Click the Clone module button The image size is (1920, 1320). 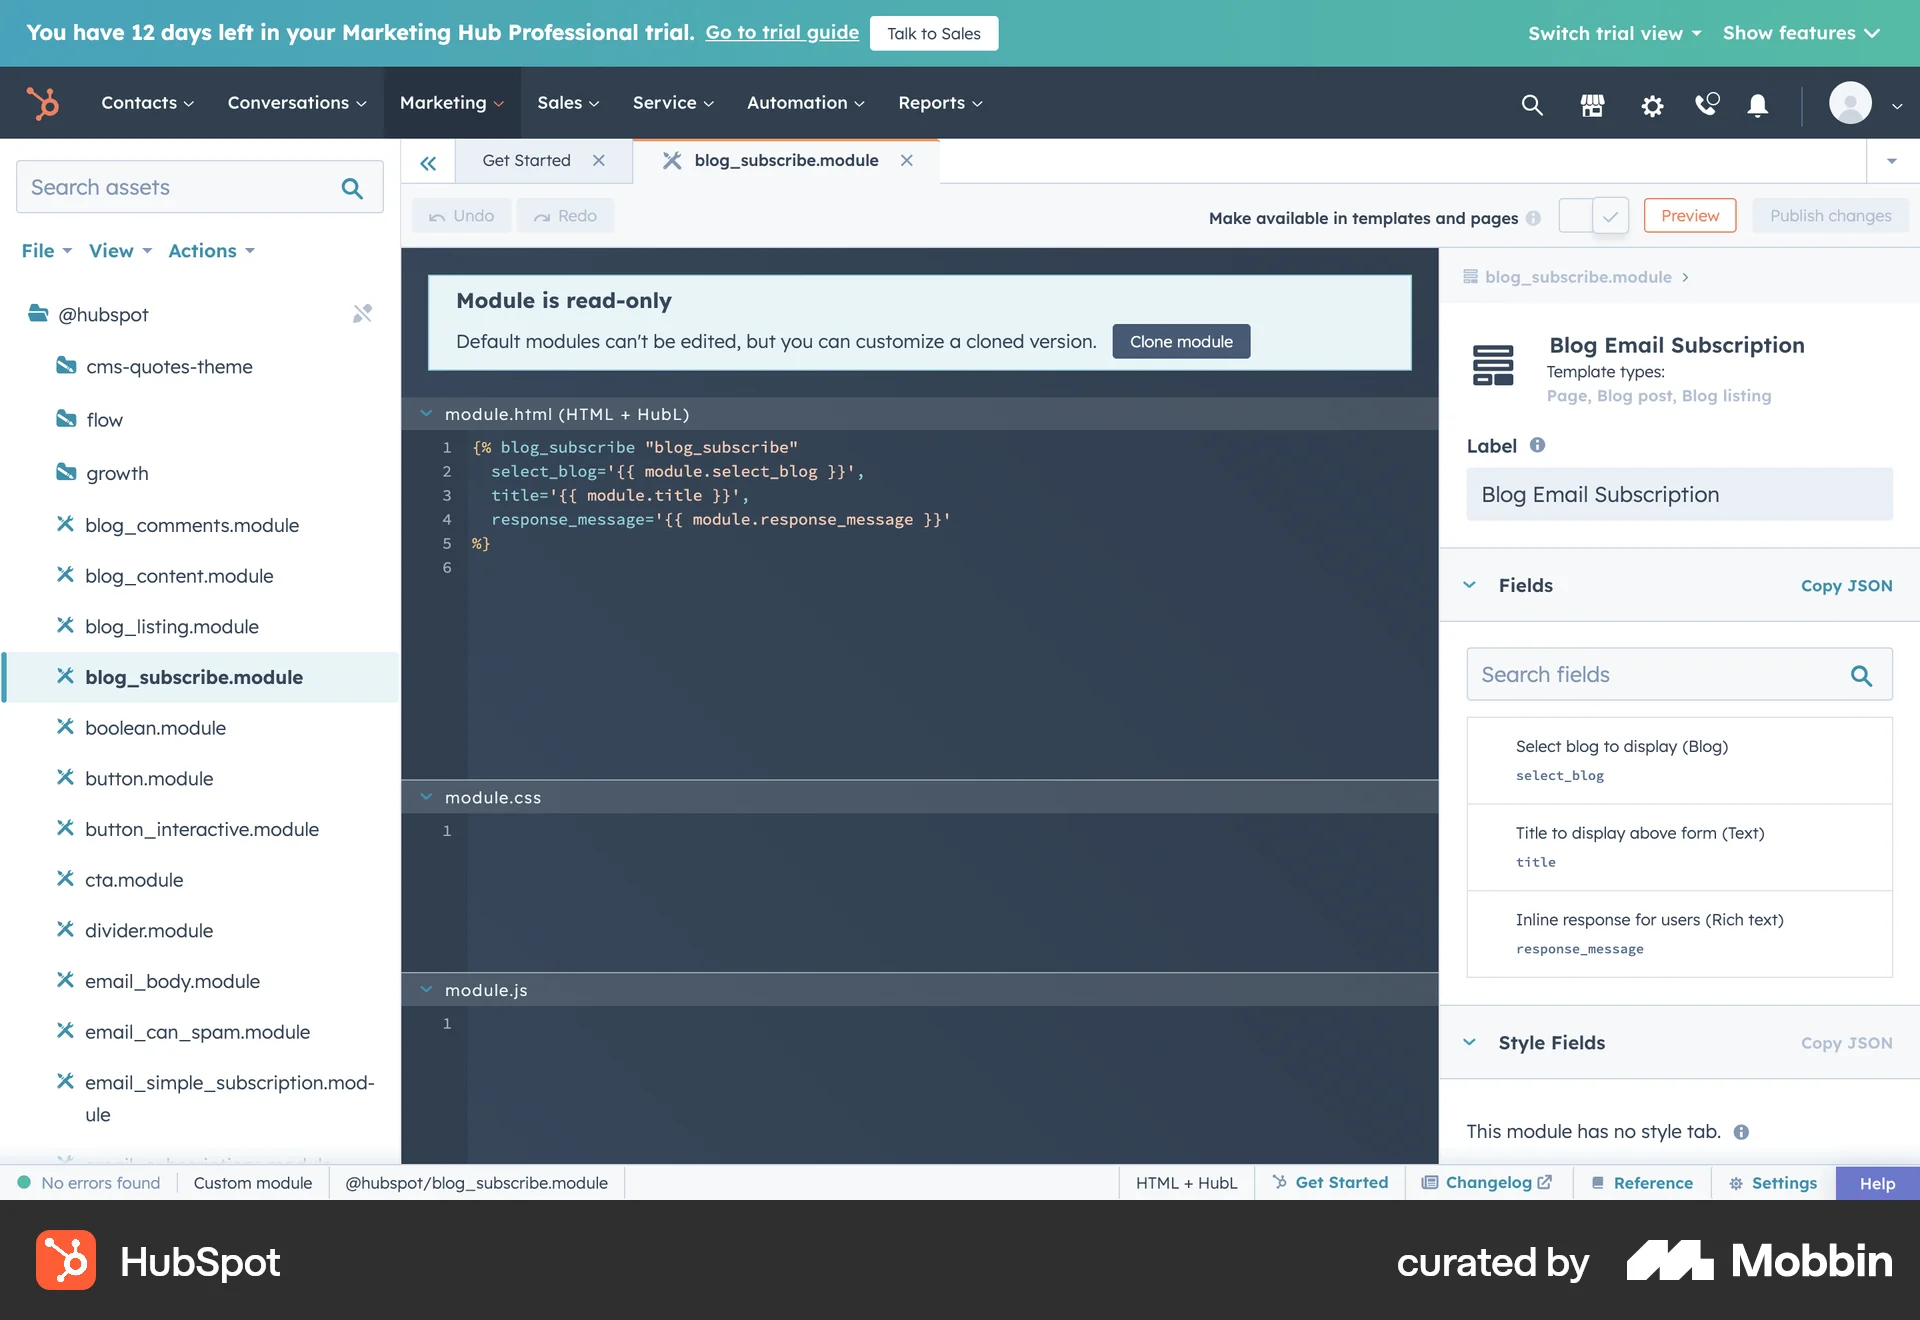(1181, 341)
